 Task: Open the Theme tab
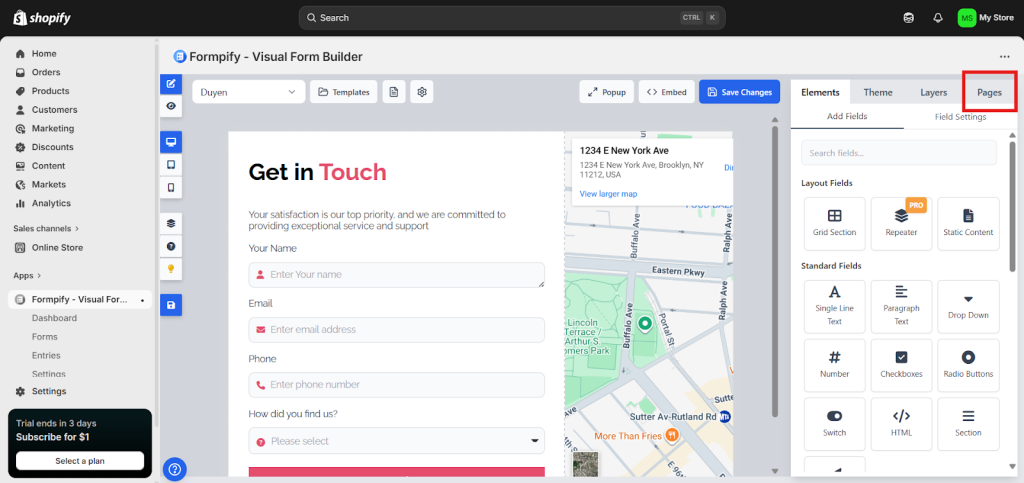878,92
